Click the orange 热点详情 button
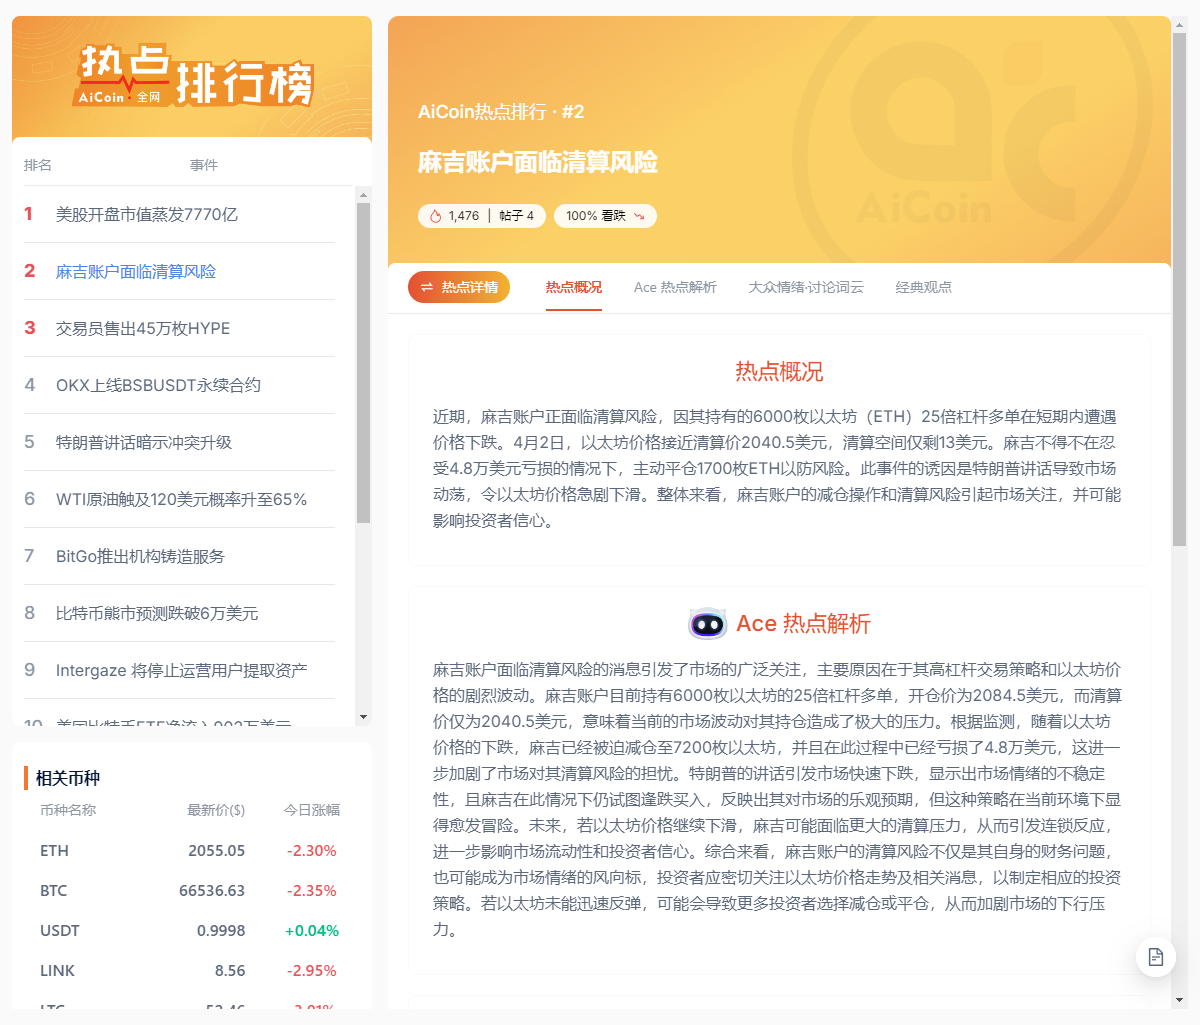This screenshot has width=1200, height=1025. (x=458, y=286)
